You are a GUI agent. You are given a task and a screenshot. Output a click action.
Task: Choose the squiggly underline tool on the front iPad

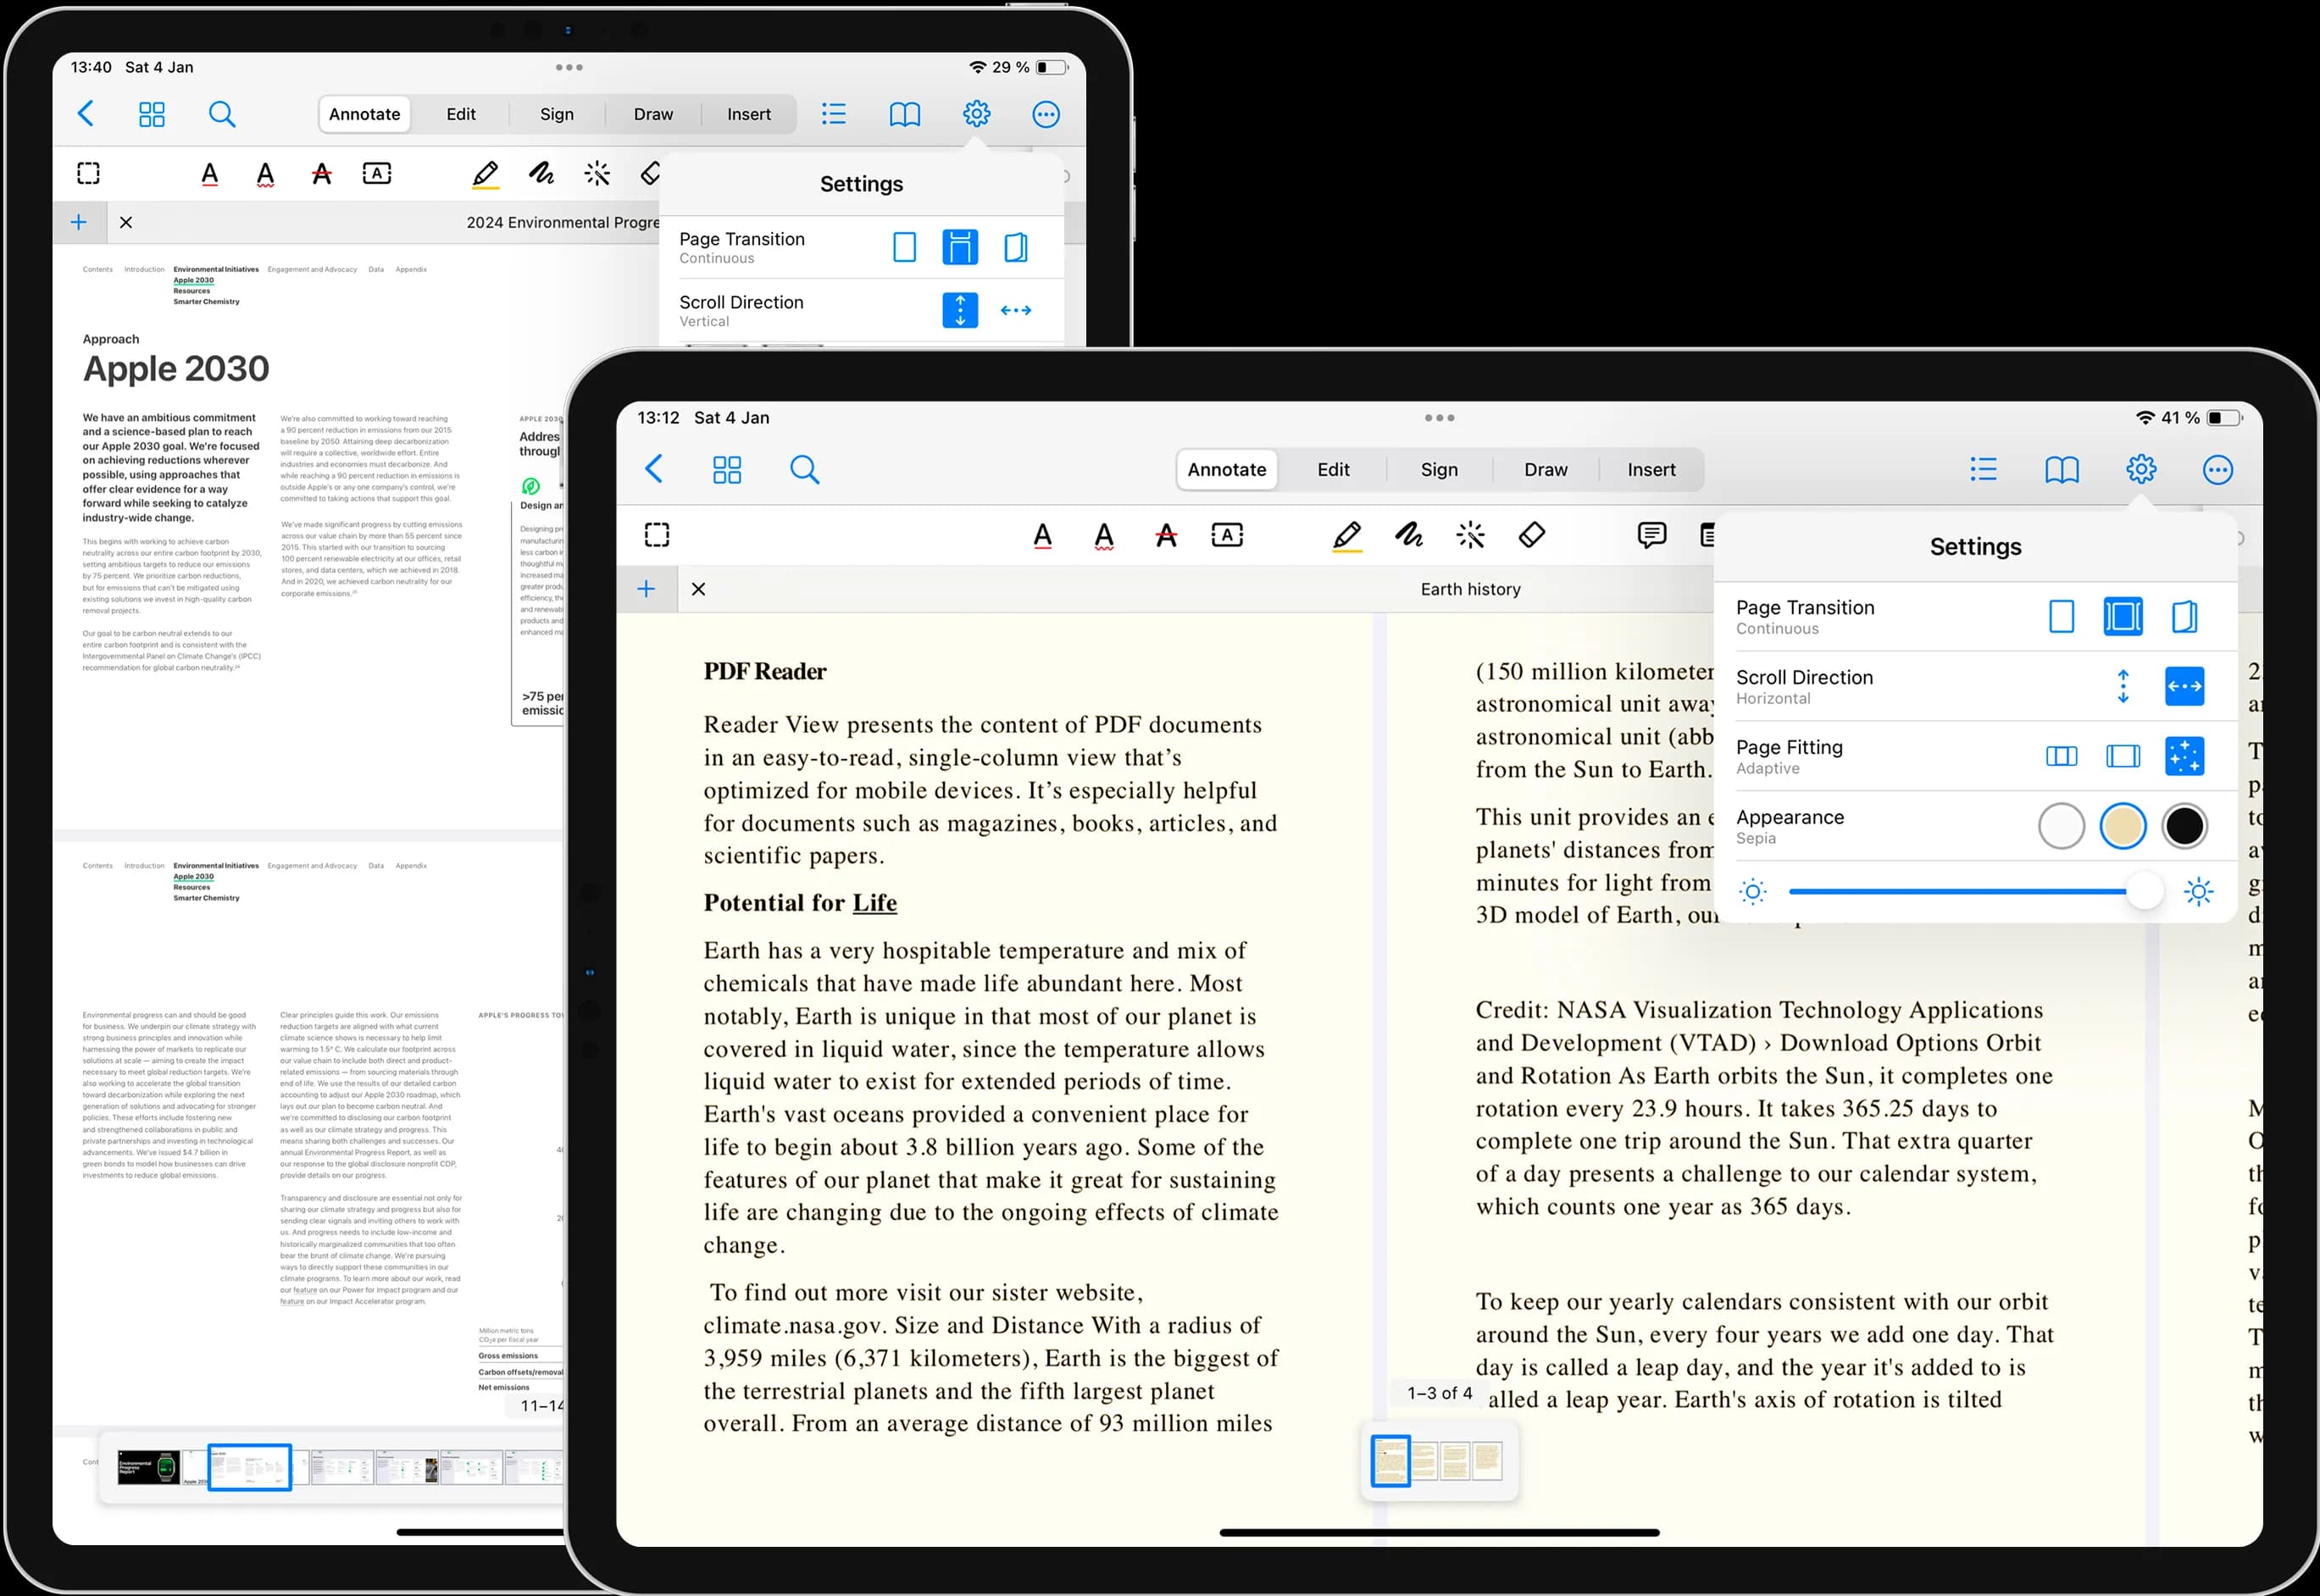(x=1104, y=536)
